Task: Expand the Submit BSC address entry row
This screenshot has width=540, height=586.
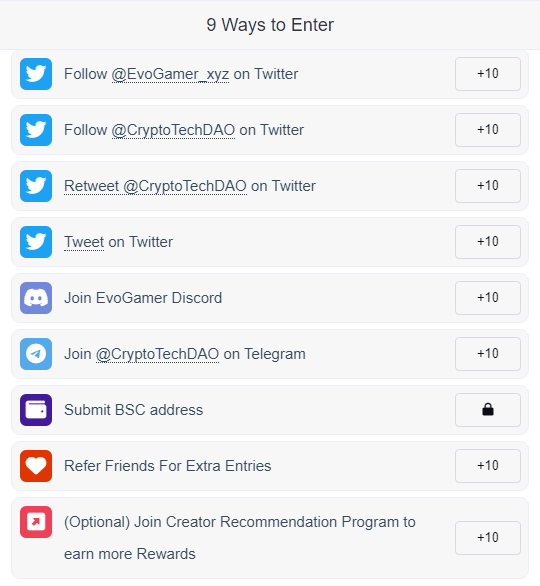Action: (x=270, y=410)
